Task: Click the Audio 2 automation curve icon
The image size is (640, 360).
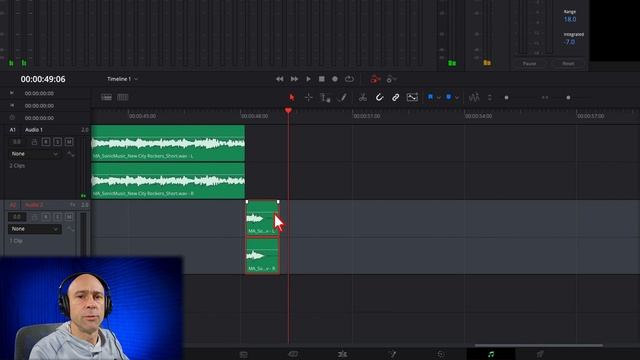Action: click(x=71, y=229)
